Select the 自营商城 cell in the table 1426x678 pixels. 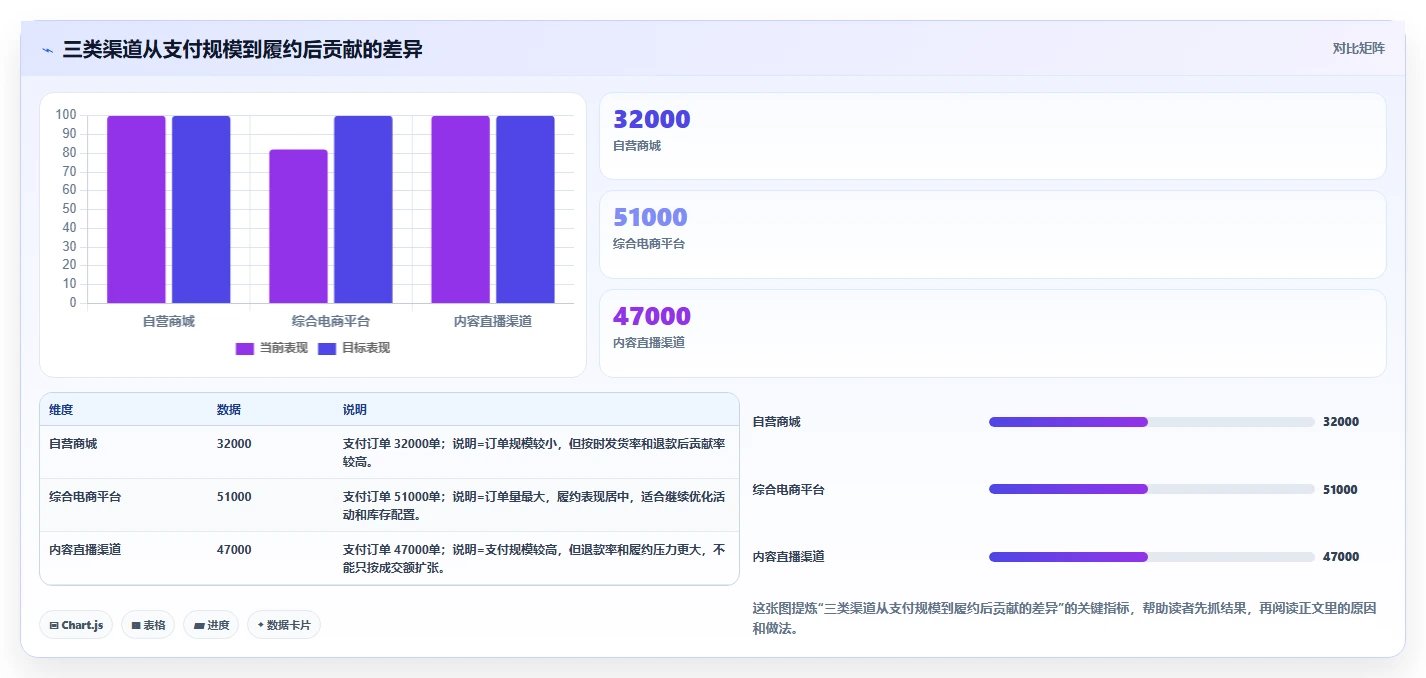tap(73, 443)
